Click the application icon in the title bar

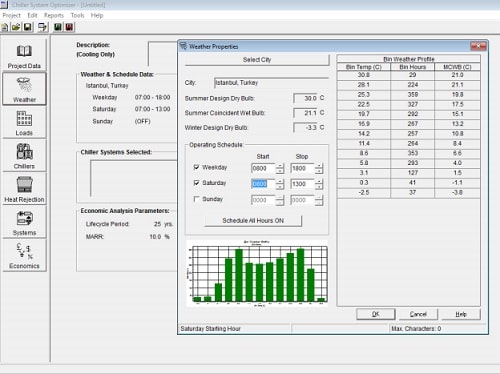point(4,5)
